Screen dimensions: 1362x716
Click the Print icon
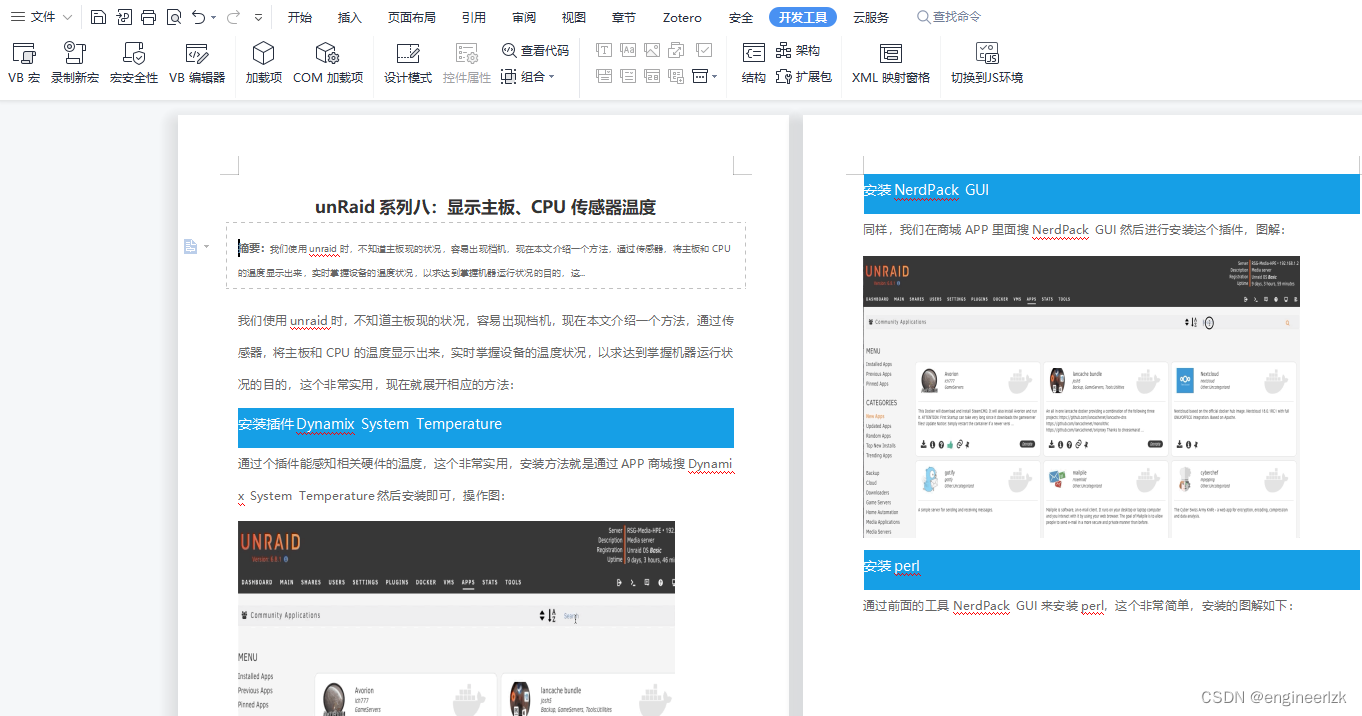[x=149, y=17]
